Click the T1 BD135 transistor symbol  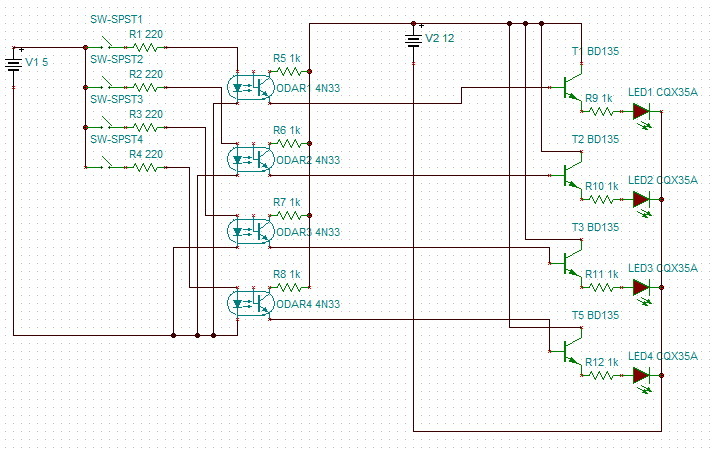pos(572,88)
